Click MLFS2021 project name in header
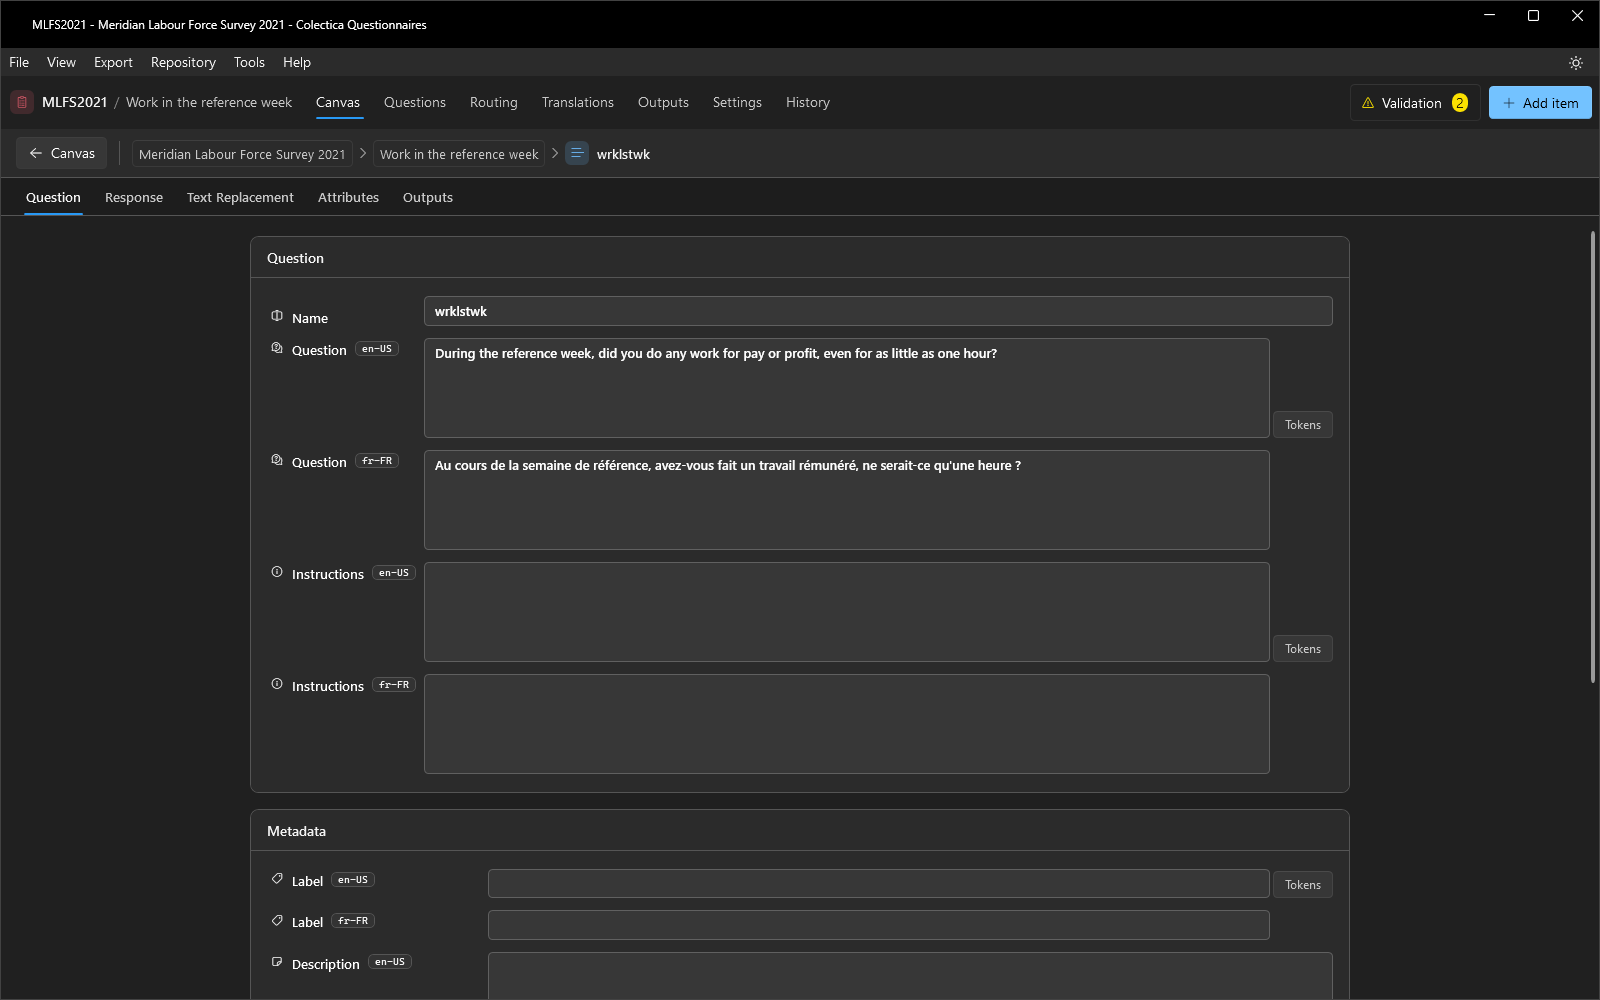This screenshot has width=1600, height=1000. click(74, 102)
